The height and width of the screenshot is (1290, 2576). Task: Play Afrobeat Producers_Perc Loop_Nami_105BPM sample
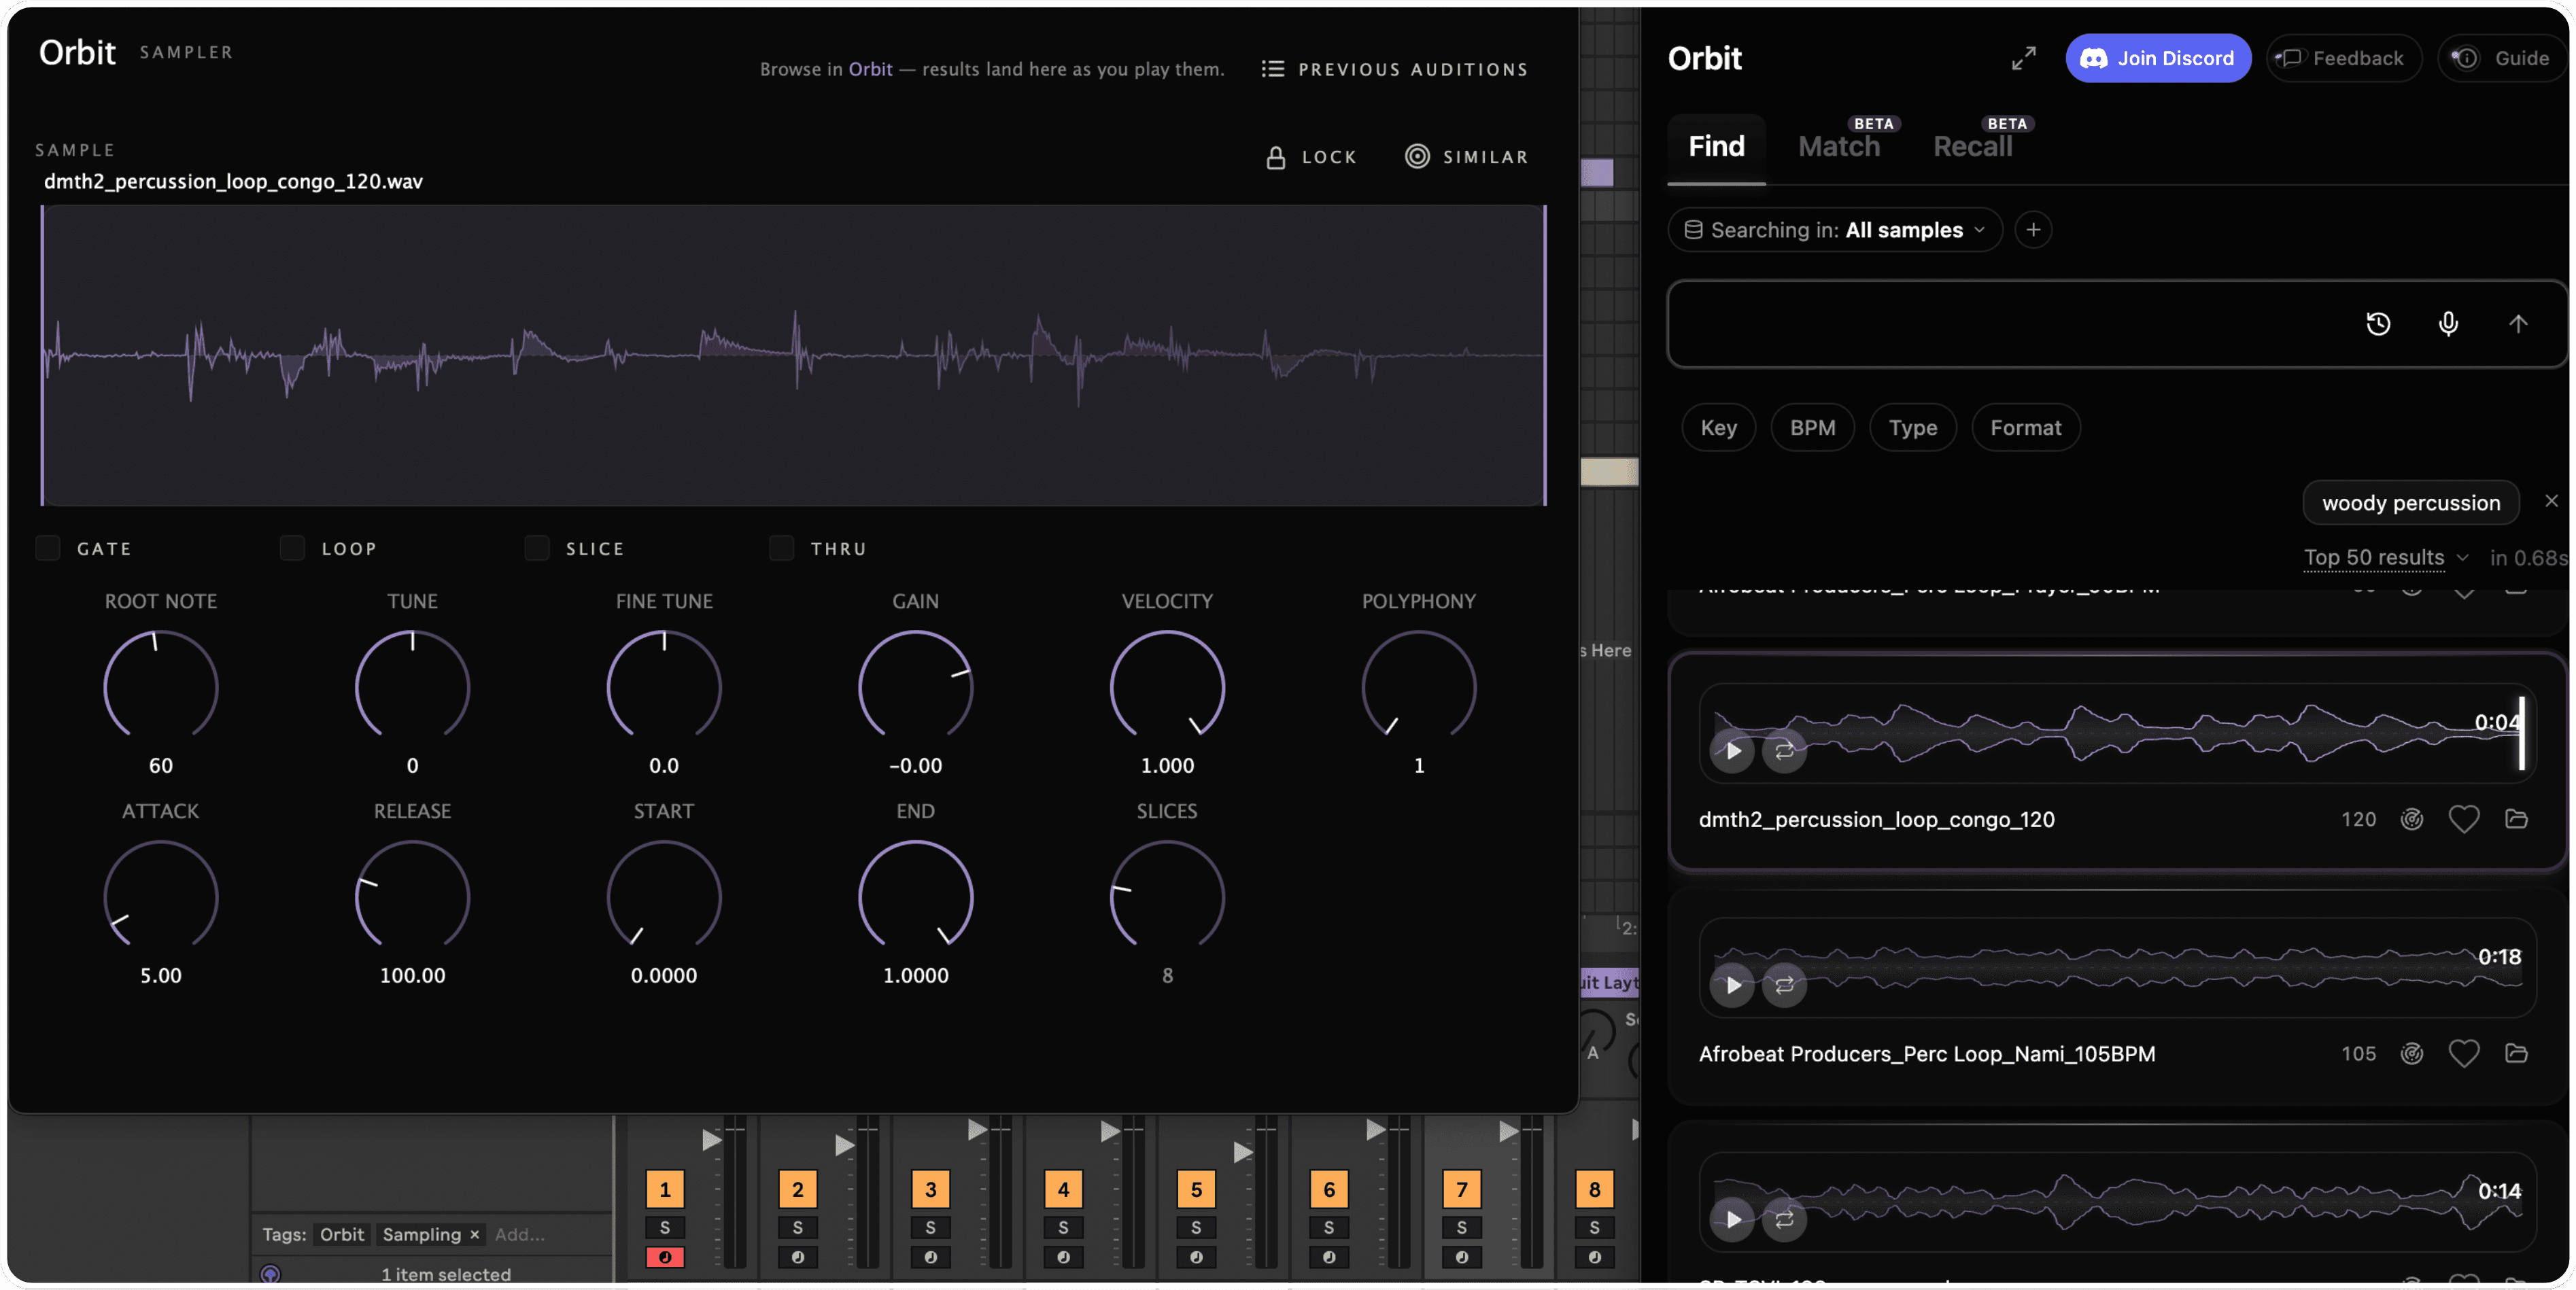[1732, 985]
